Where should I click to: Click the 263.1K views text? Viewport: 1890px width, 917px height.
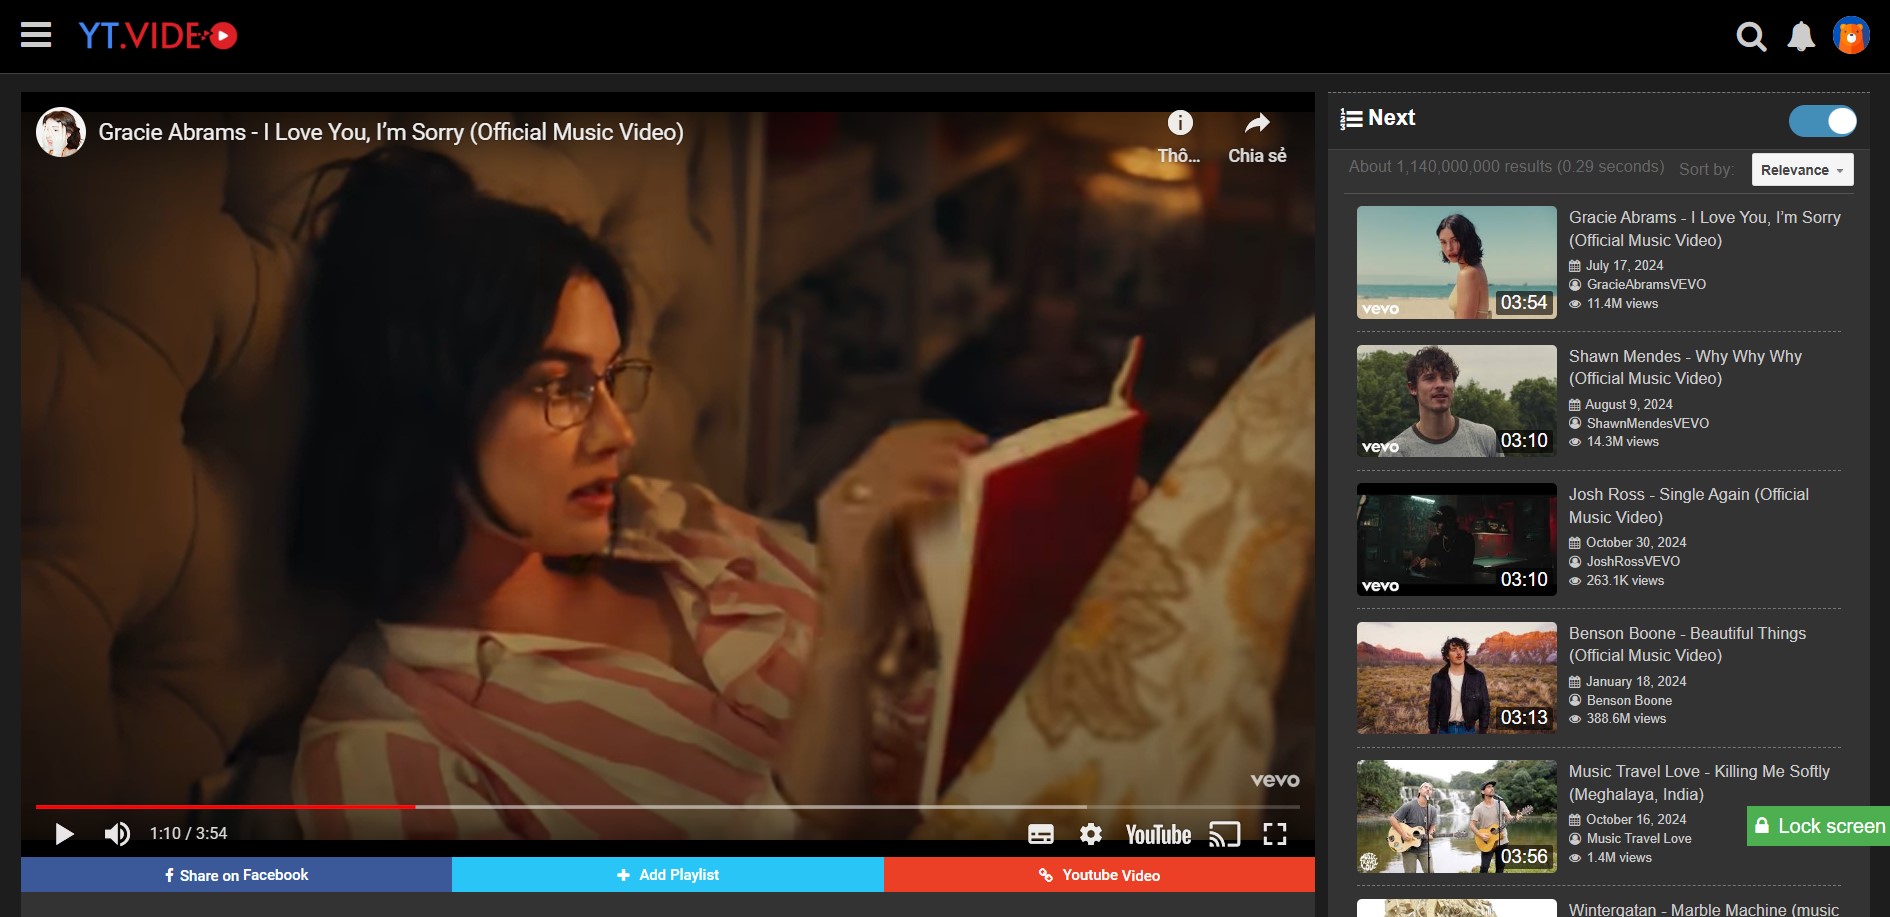(1625, 580)
